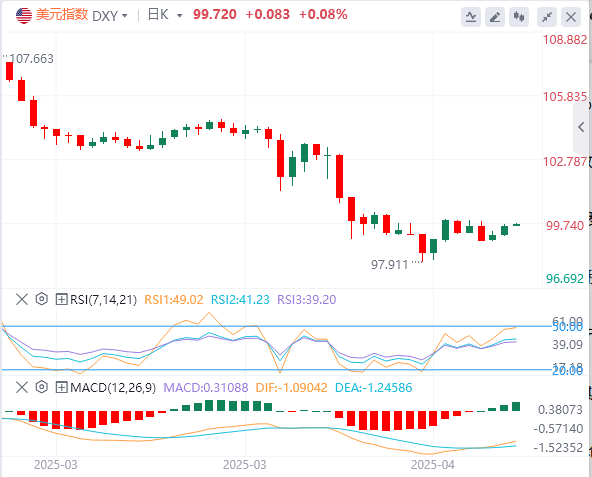The image size is (592, 477).
Task: Click the -1.52352 MACD axis label
Action: click(558, 448)
